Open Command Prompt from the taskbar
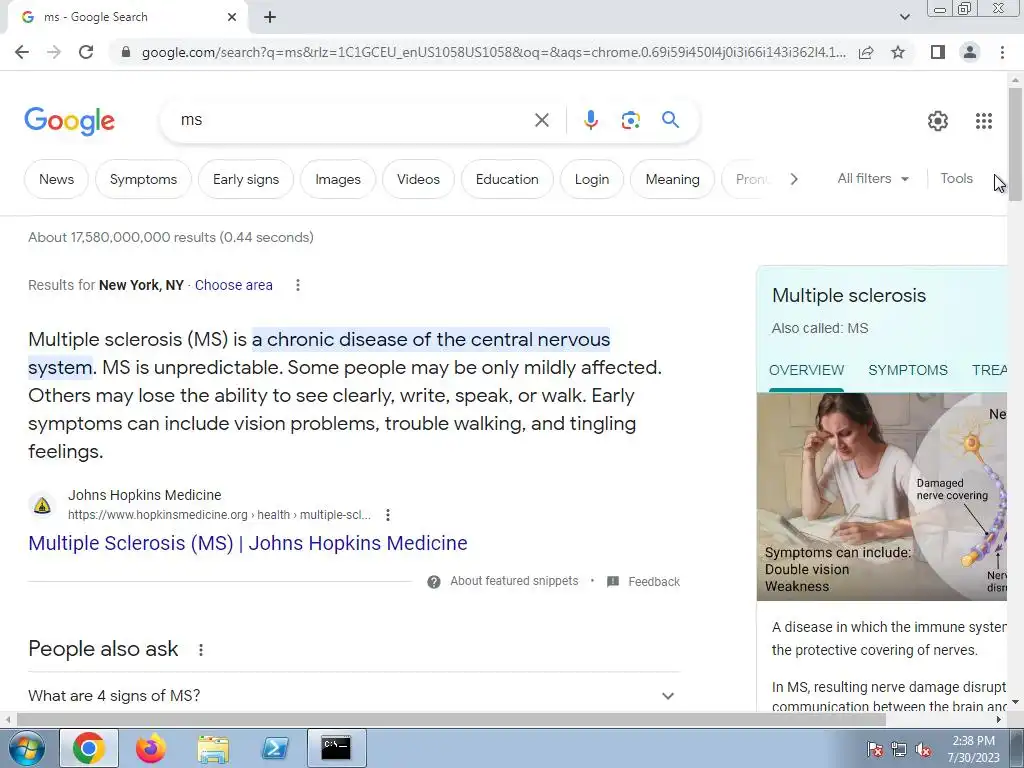Image resolution: width=1024 pixels, height=768 pixels. click(336, 748)
